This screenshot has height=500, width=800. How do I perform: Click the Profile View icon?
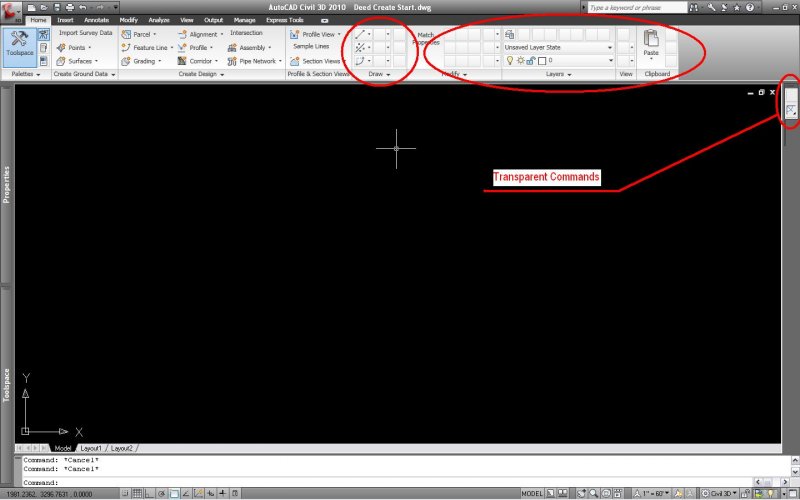294,34
